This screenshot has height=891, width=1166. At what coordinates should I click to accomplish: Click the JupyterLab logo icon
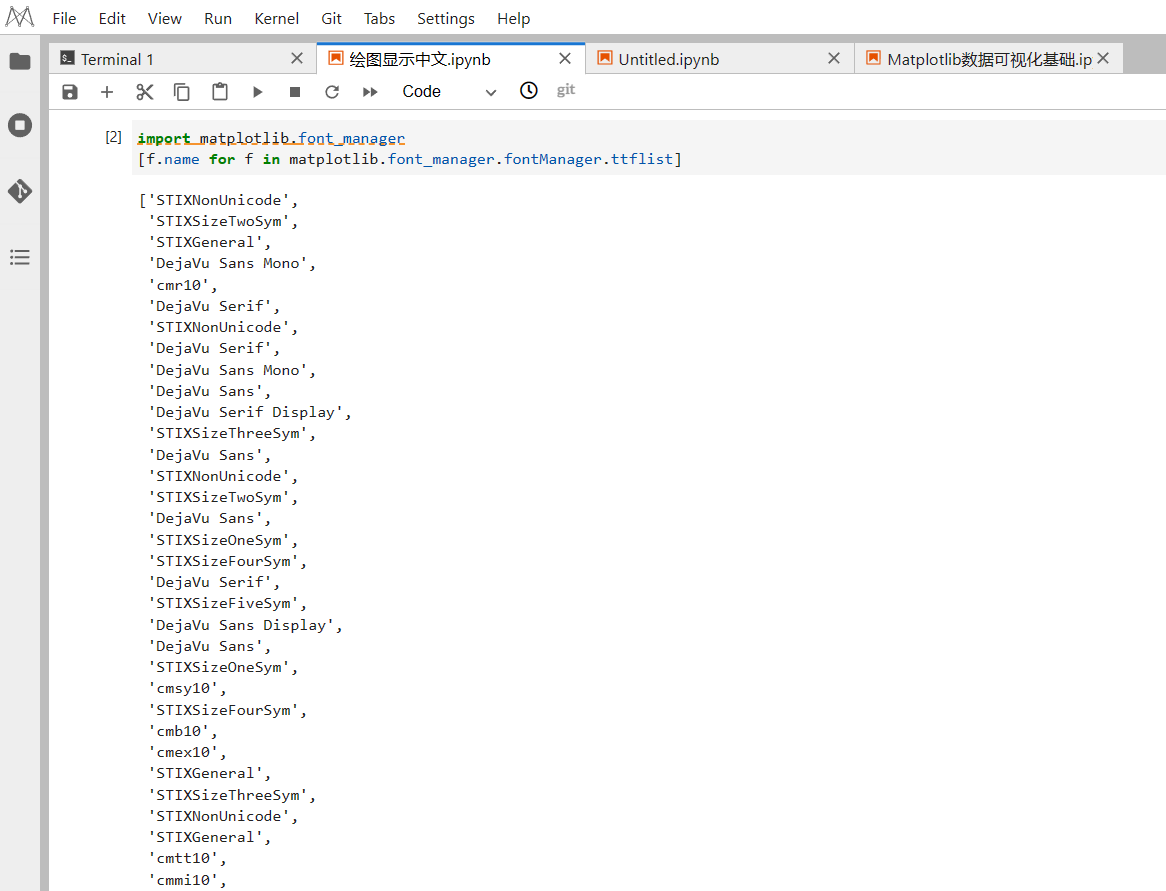(x=19, y=17)
